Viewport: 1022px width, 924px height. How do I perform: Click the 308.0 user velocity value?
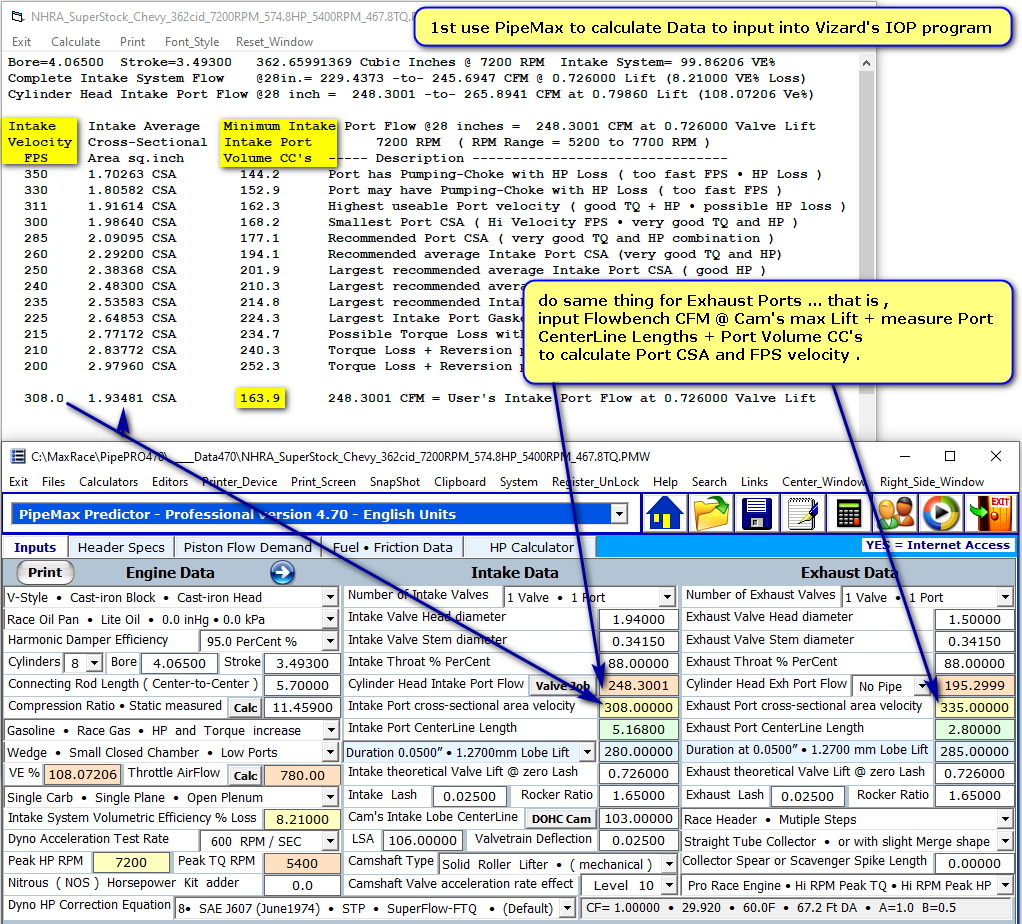coord(44,398)
